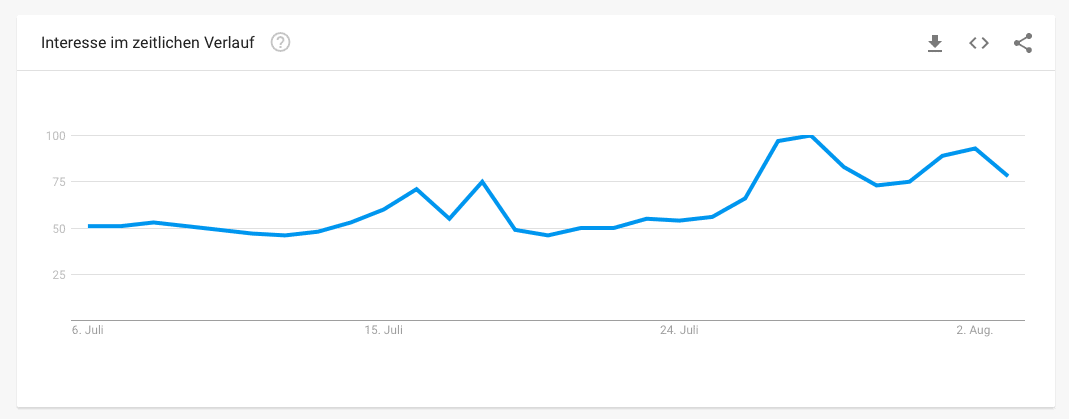Click the sharp peak touching the 75 gridline
The width and height of the screenshot is (1069, 419).
click(482, 181)
